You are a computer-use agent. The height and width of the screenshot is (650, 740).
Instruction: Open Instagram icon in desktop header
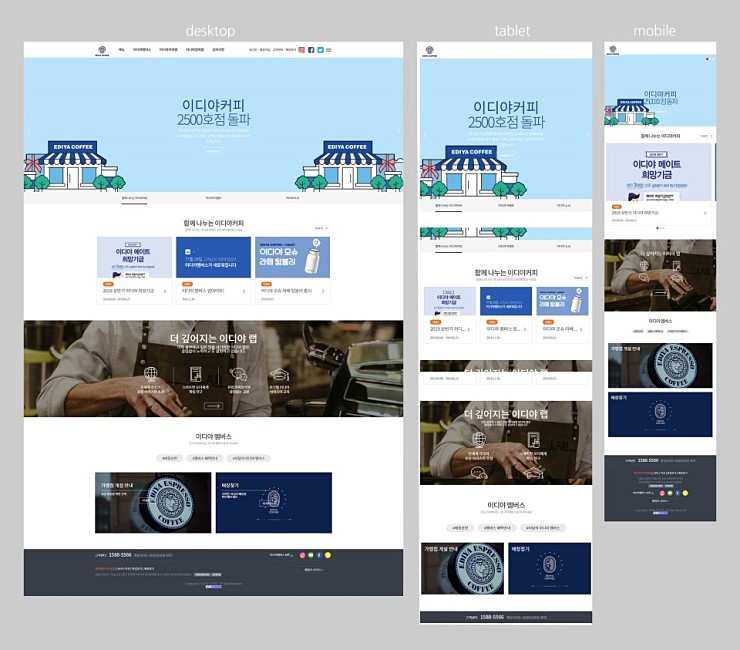302,50
